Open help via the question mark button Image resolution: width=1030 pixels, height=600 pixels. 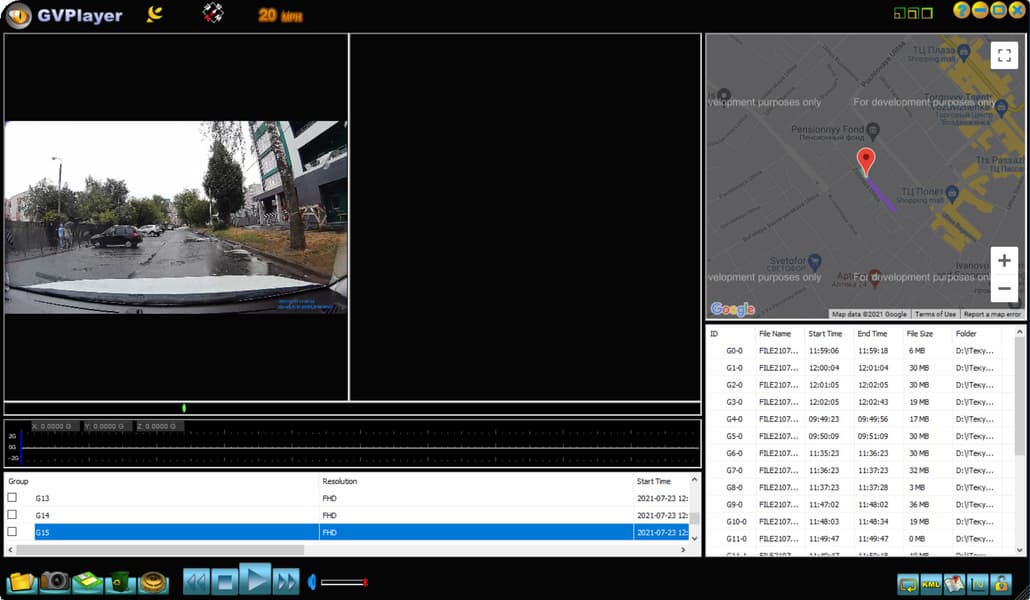(x=961, y=11)
